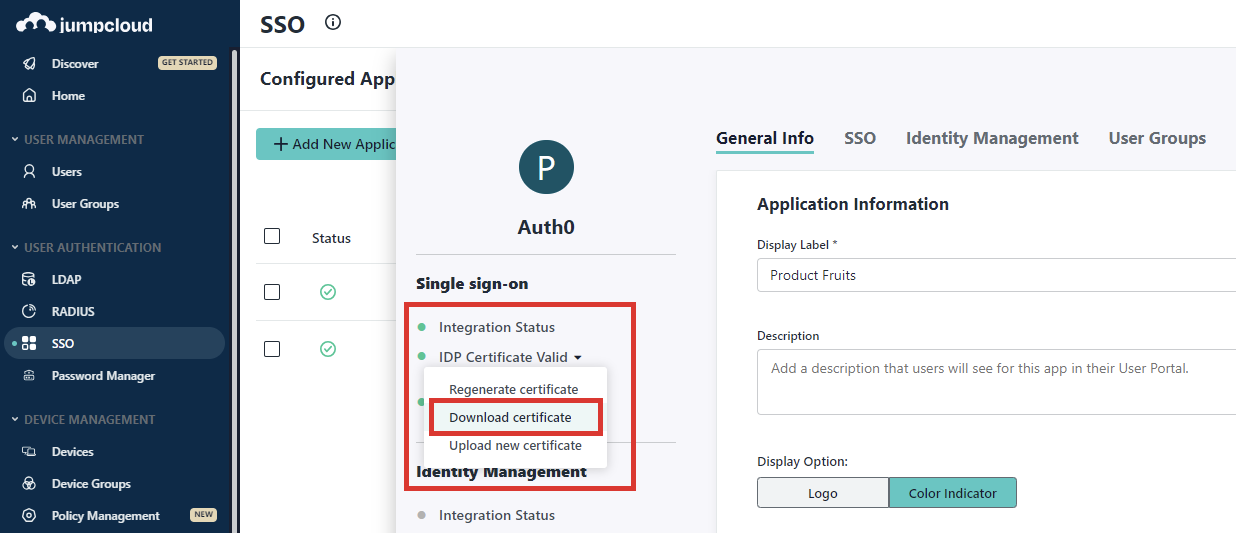Viewport: 1236px width, 533px height.
Task: Click the Users person icon
Action: pyautogui.click(x=30, y=172)
